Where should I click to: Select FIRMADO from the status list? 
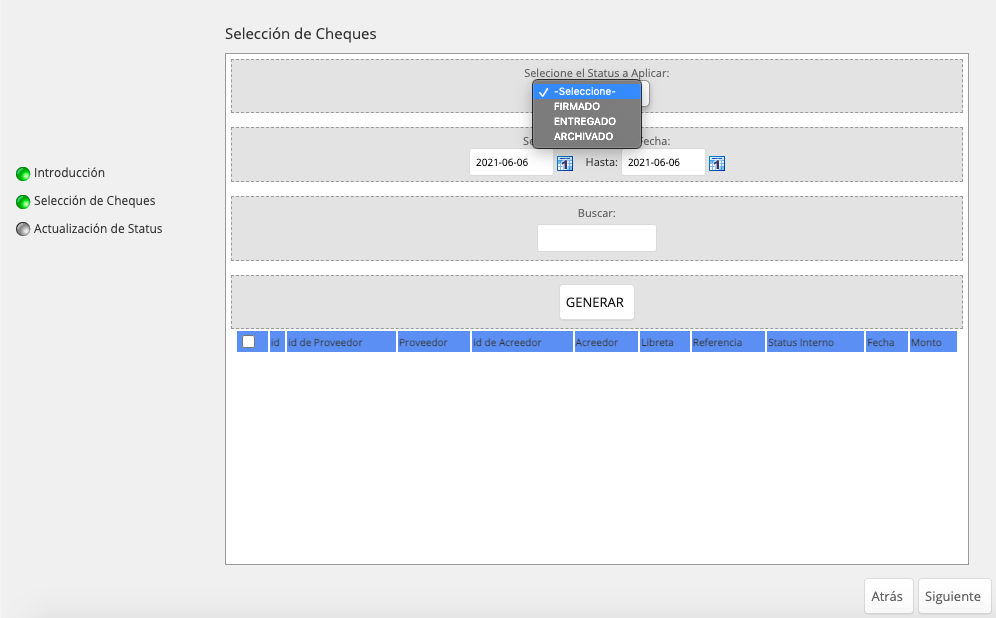pyautogui.click(x=587, y=107)
